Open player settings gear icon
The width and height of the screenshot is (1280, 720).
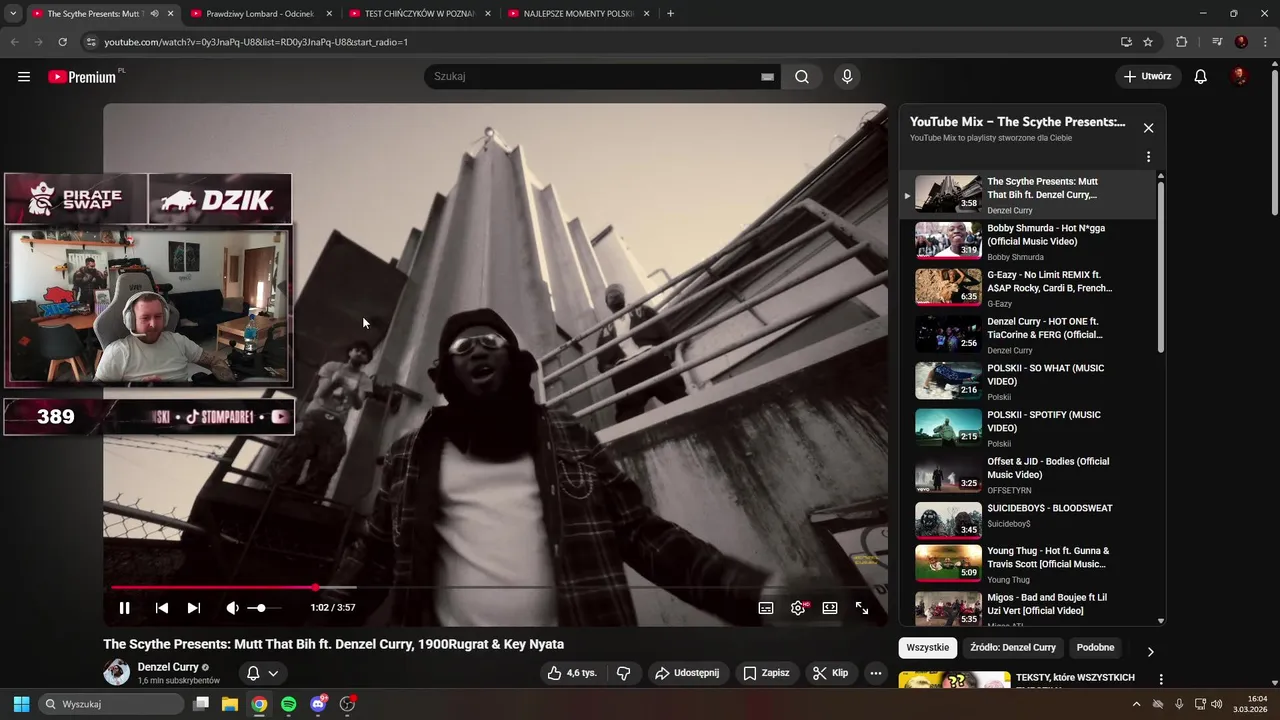(798, 608)
